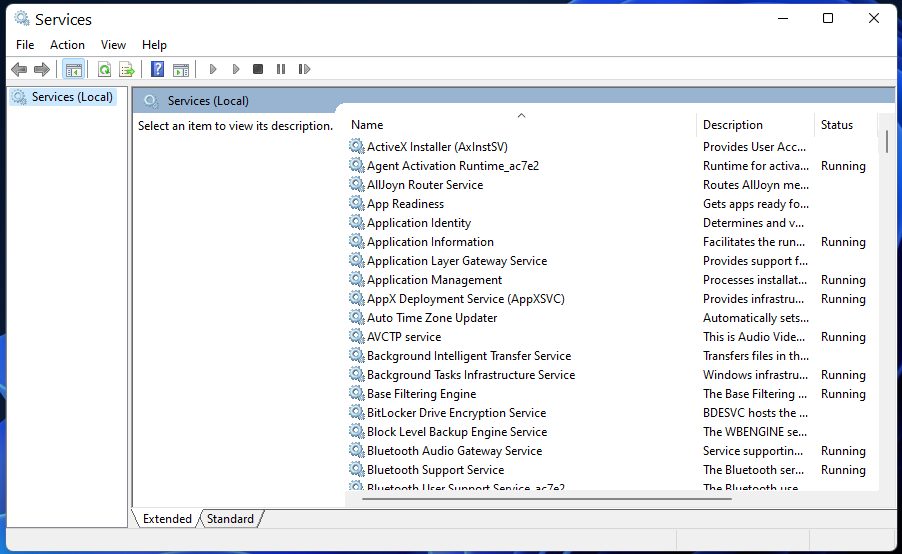
Task: Open the File menu
Action: pos(25,45)
